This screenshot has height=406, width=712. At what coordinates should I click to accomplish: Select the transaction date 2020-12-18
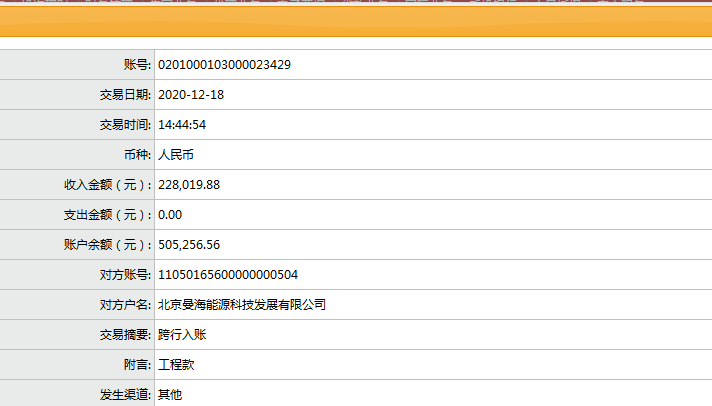[x=193, y=95]
